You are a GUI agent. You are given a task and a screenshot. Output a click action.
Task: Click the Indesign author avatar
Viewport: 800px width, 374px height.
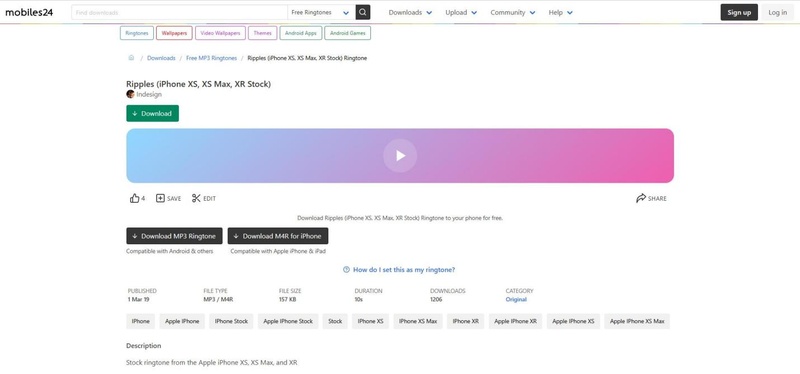coord(130,94)
